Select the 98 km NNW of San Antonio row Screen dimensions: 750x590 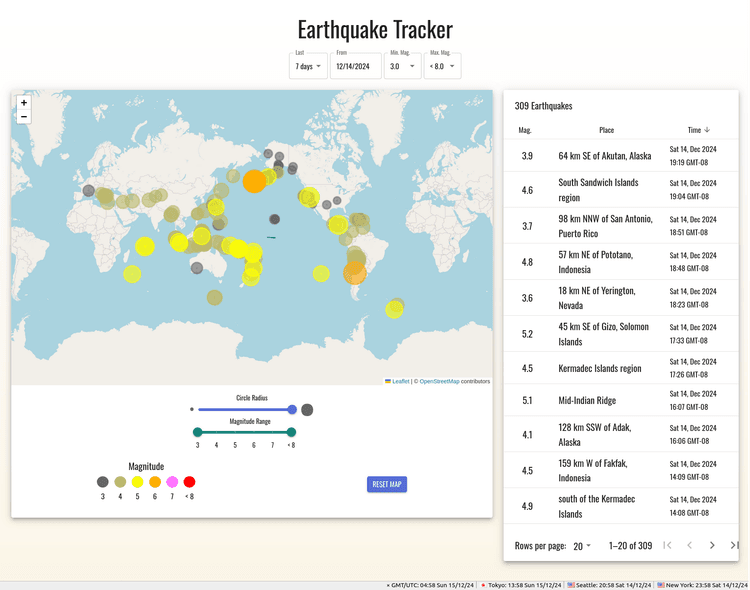[621, 226]
